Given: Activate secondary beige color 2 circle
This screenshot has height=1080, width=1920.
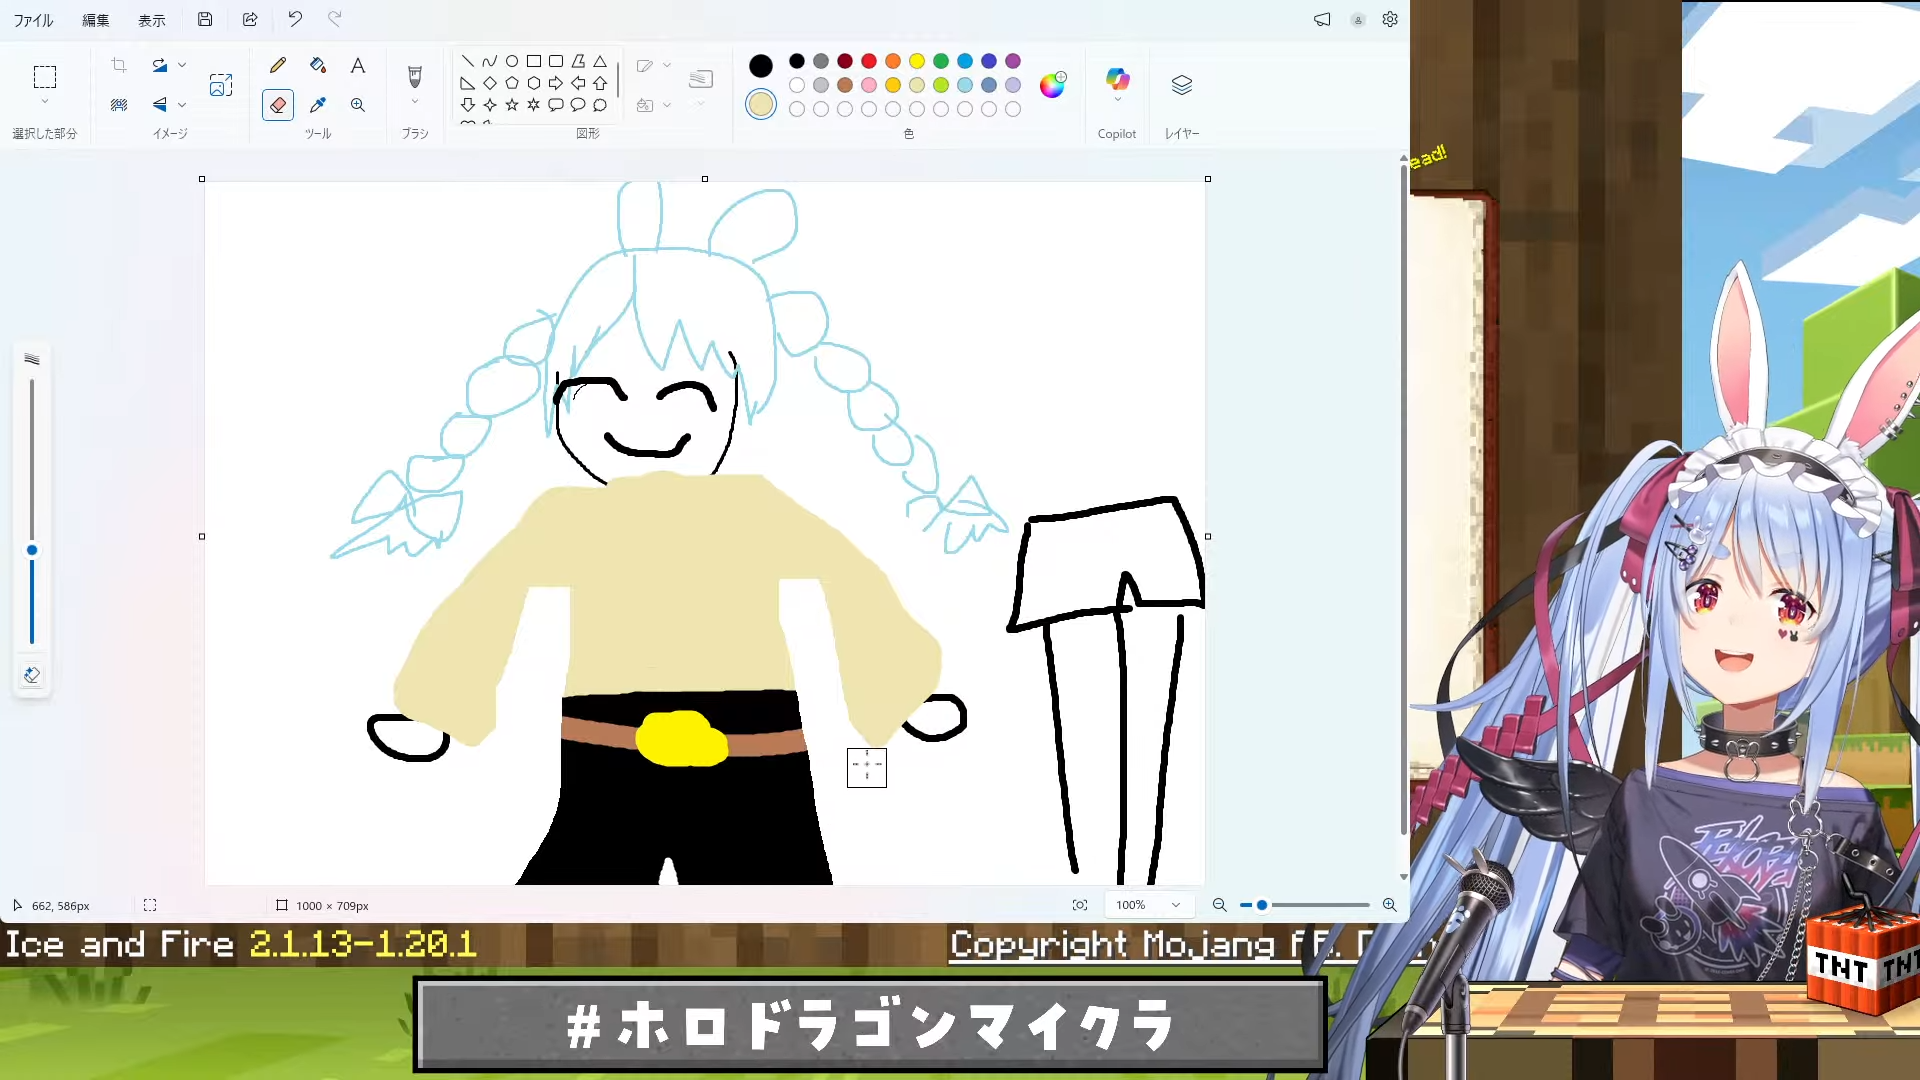Looking at the screenshot, I should [761, 104].
